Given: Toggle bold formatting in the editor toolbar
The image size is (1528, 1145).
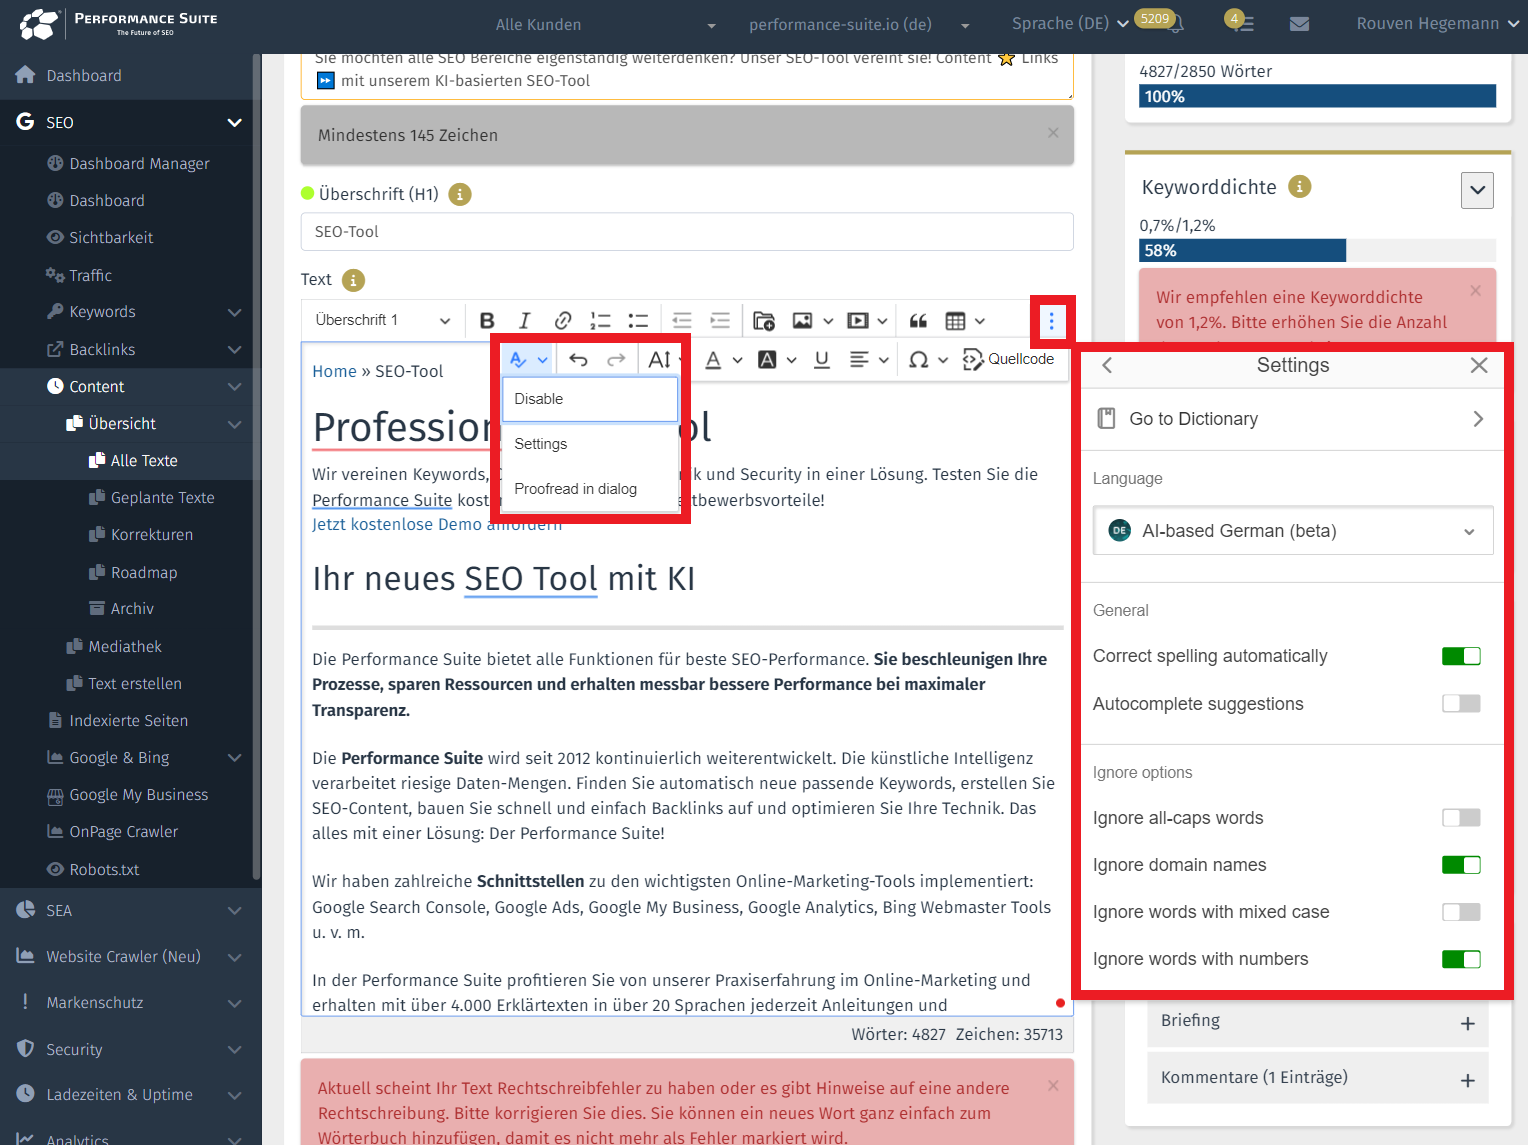Looking at the screenshot, I should pos(487,321).
